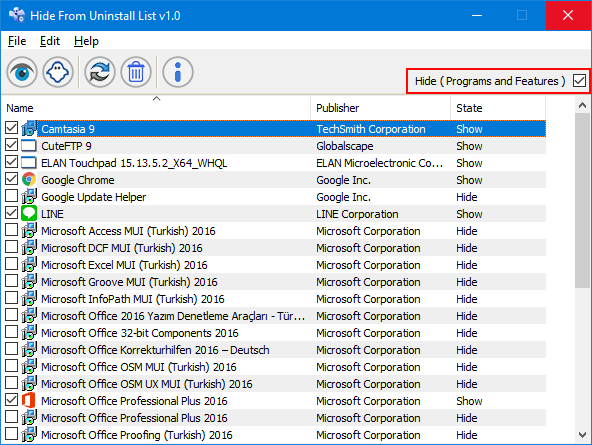
Task: Sort by the State column header
Action: [x=498, y=108]
